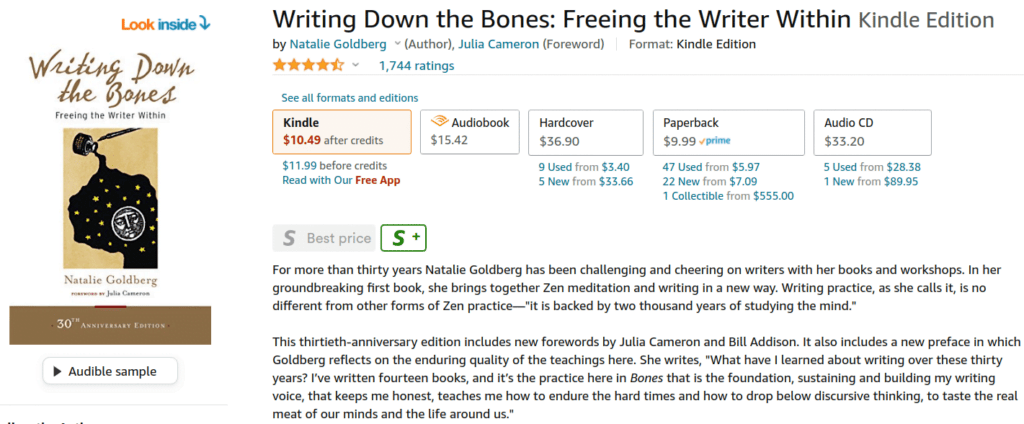Viewport: 1024px width, 424px height.
Task: Open the author dropdown next to Natalie Goldberg
Action: point(398,44)
